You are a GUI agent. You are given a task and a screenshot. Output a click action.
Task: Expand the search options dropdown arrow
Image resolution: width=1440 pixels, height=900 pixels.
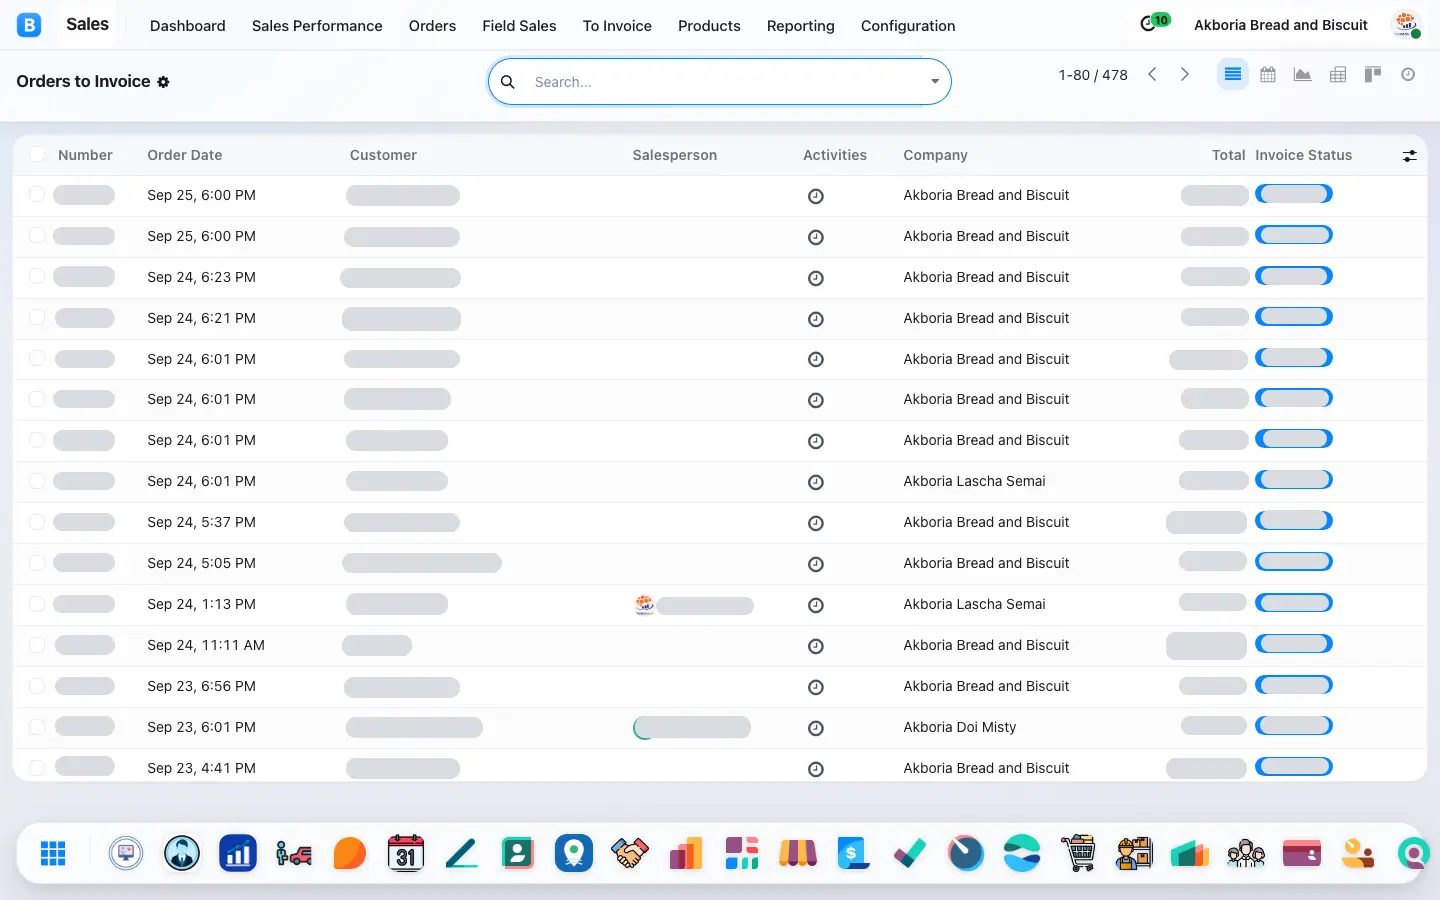coord(935,82)
